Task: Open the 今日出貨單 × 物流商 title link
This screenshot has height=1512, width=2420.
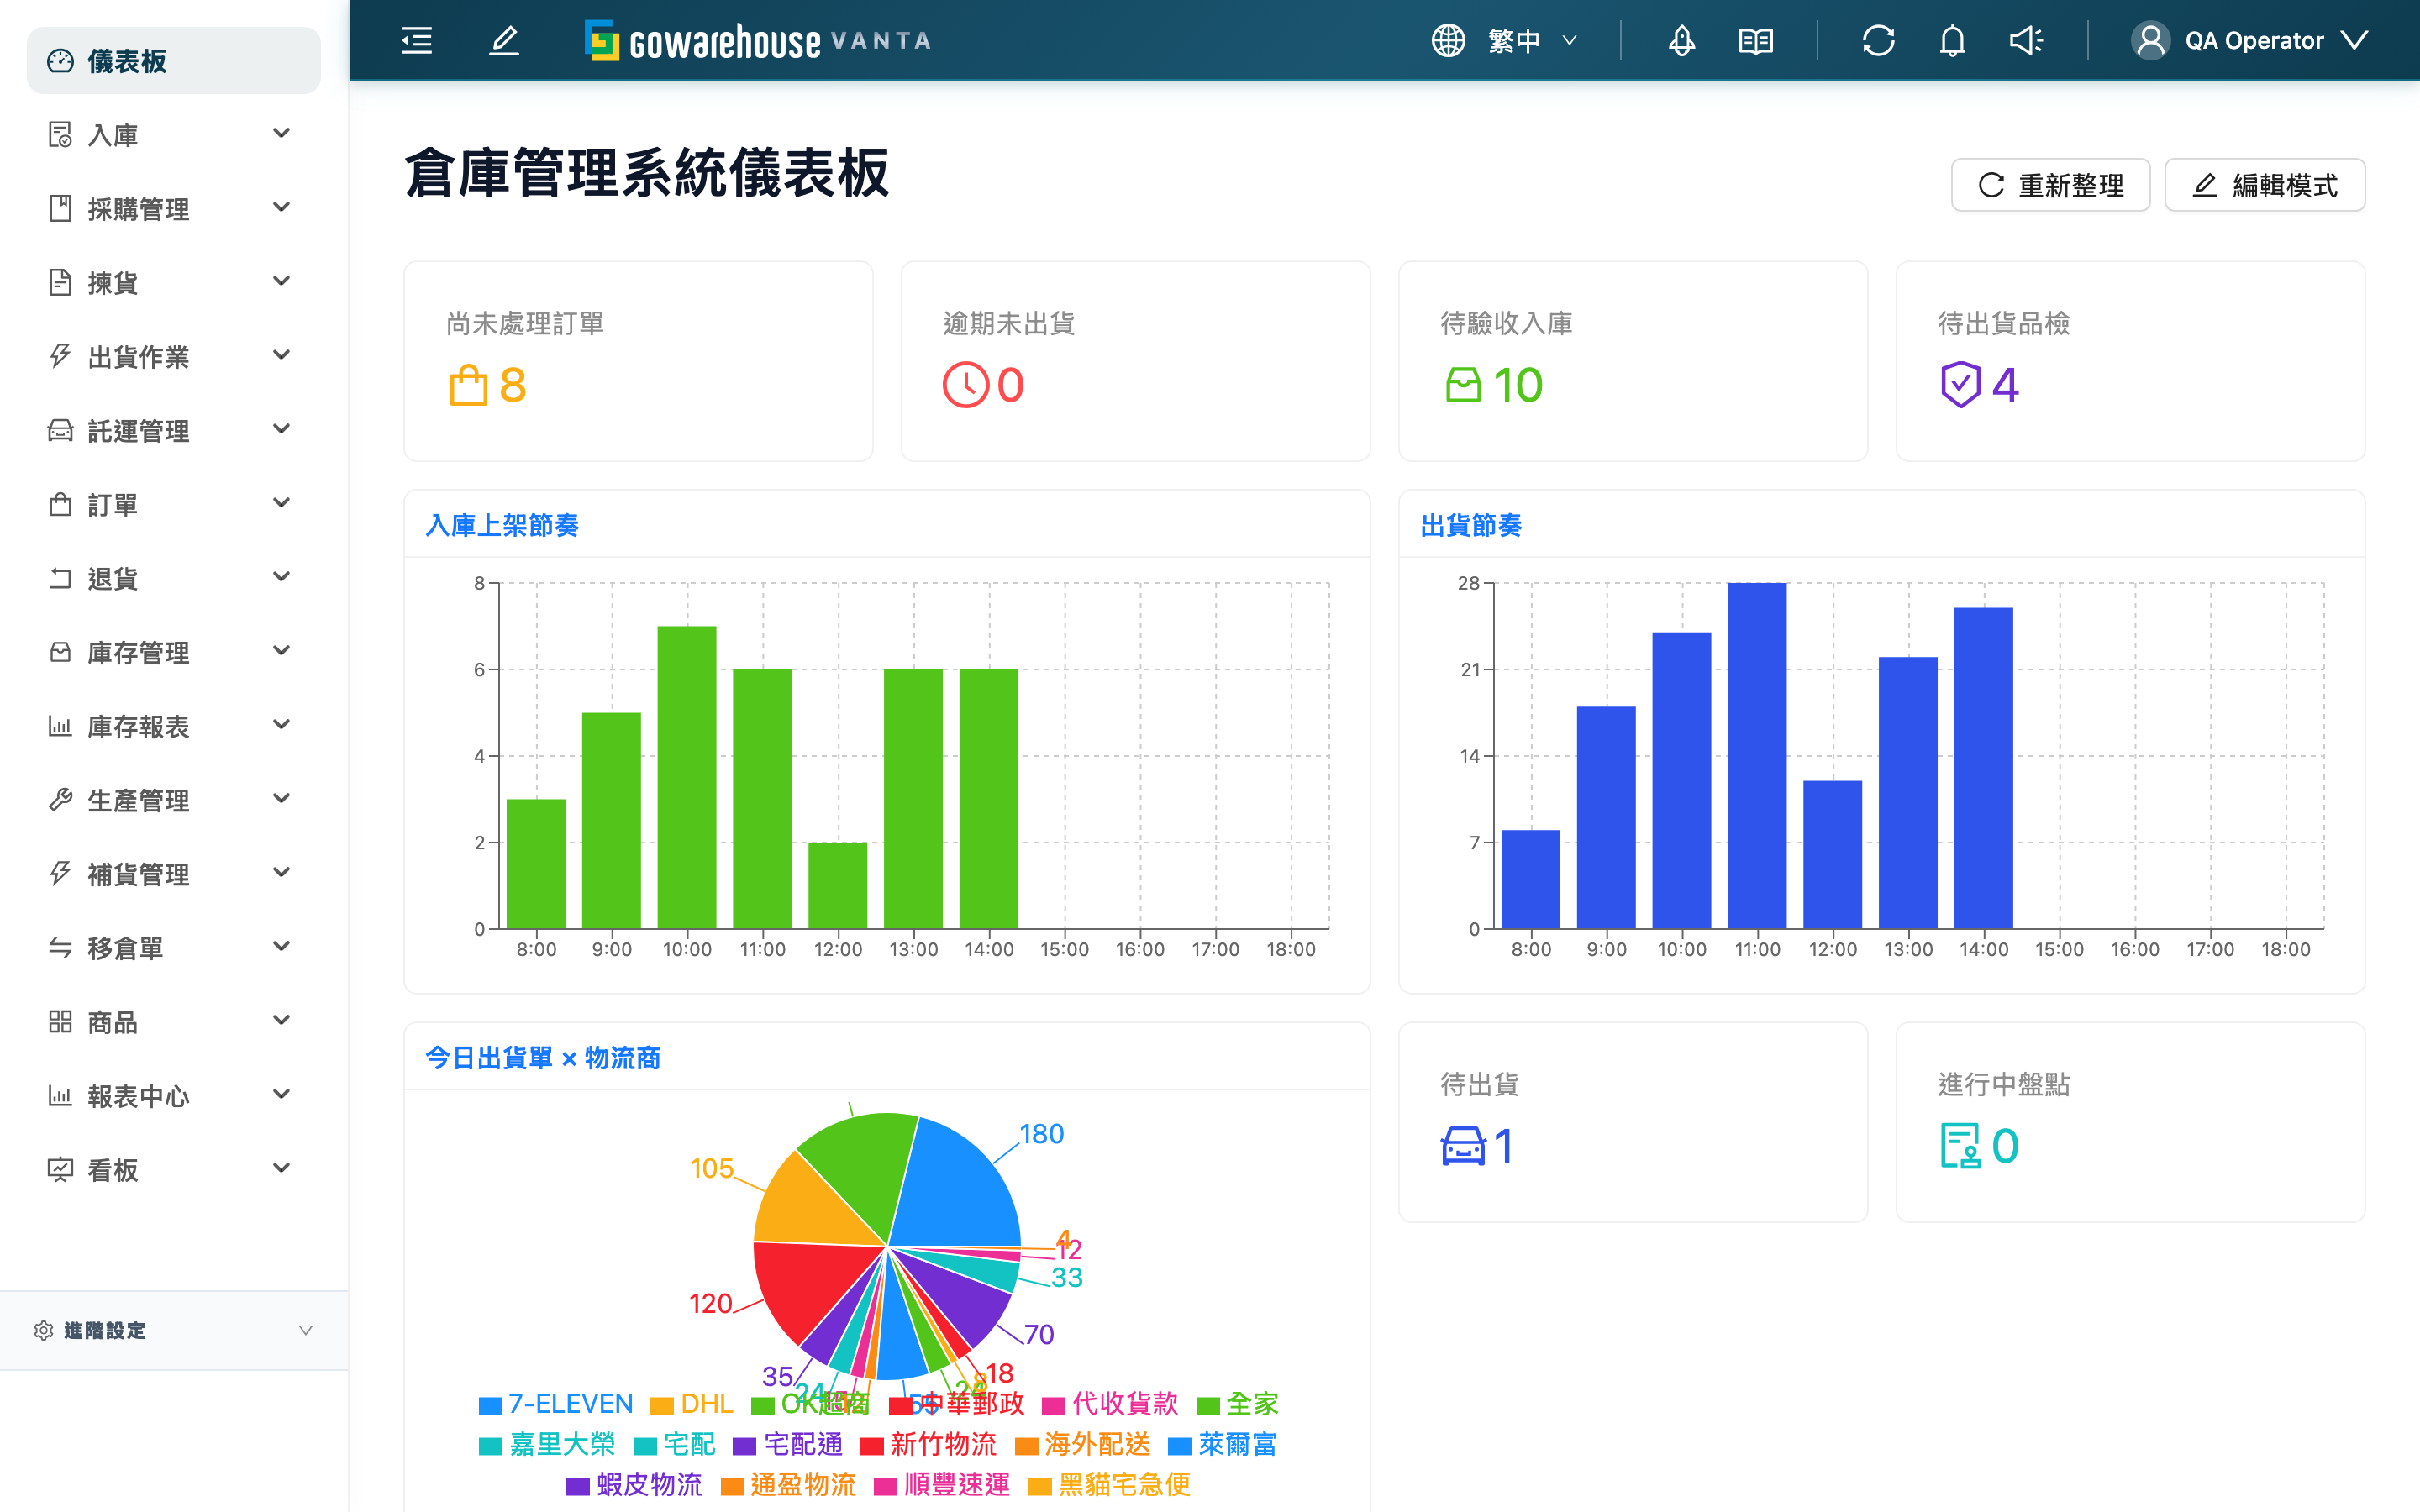Action: (x=543, y=1058)
